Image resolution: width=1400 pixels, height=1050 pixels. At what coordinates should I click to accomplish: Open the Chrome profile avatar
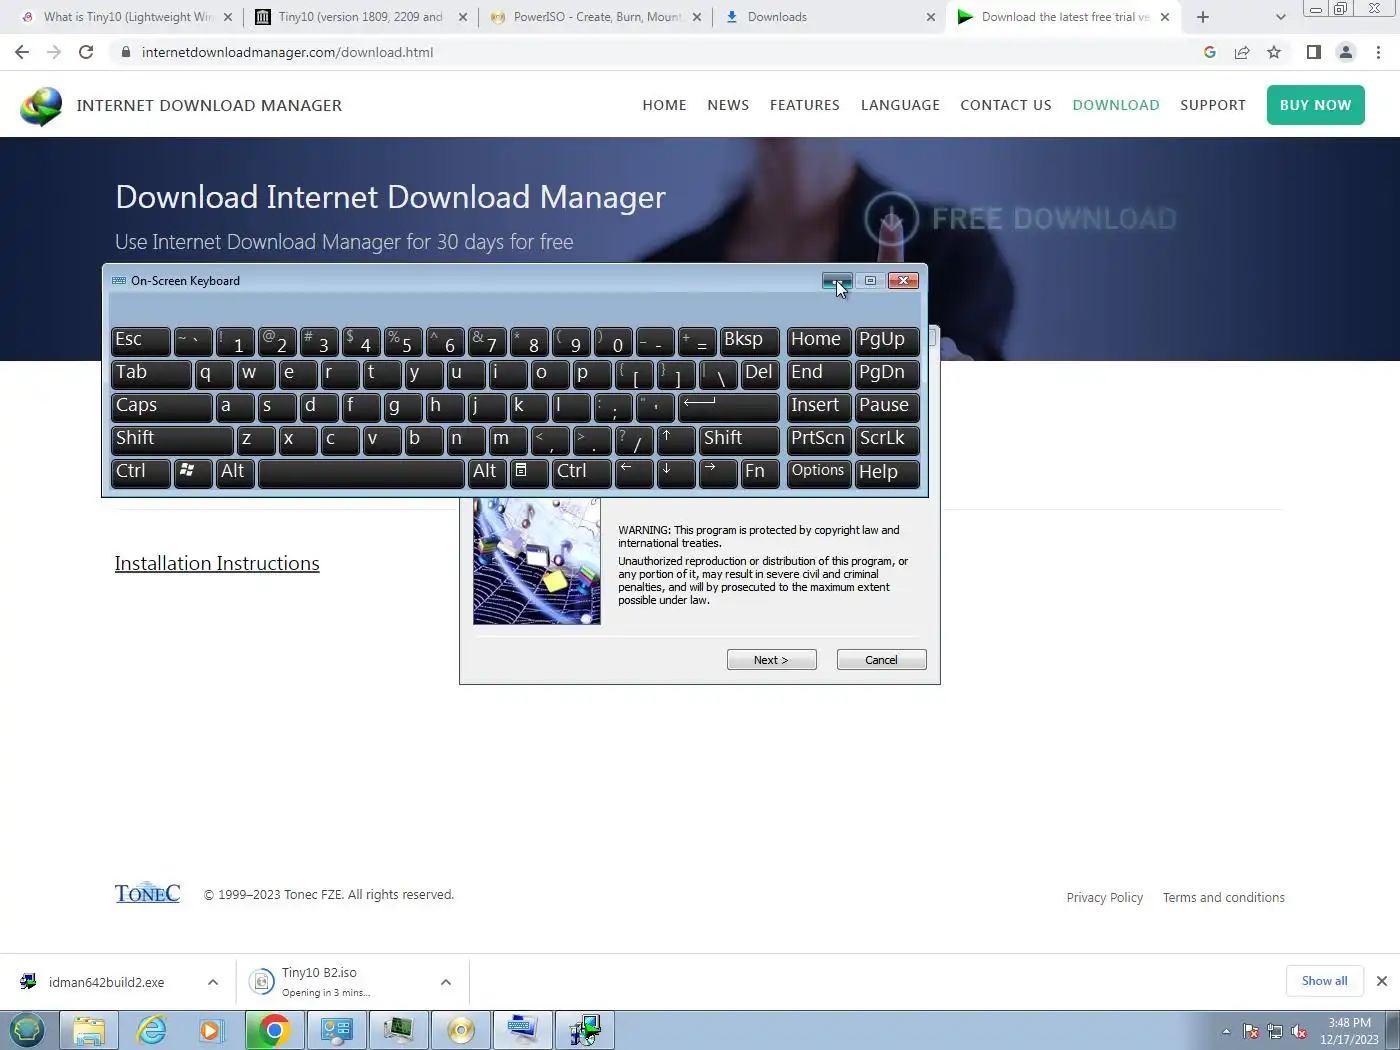point(1346,52)
